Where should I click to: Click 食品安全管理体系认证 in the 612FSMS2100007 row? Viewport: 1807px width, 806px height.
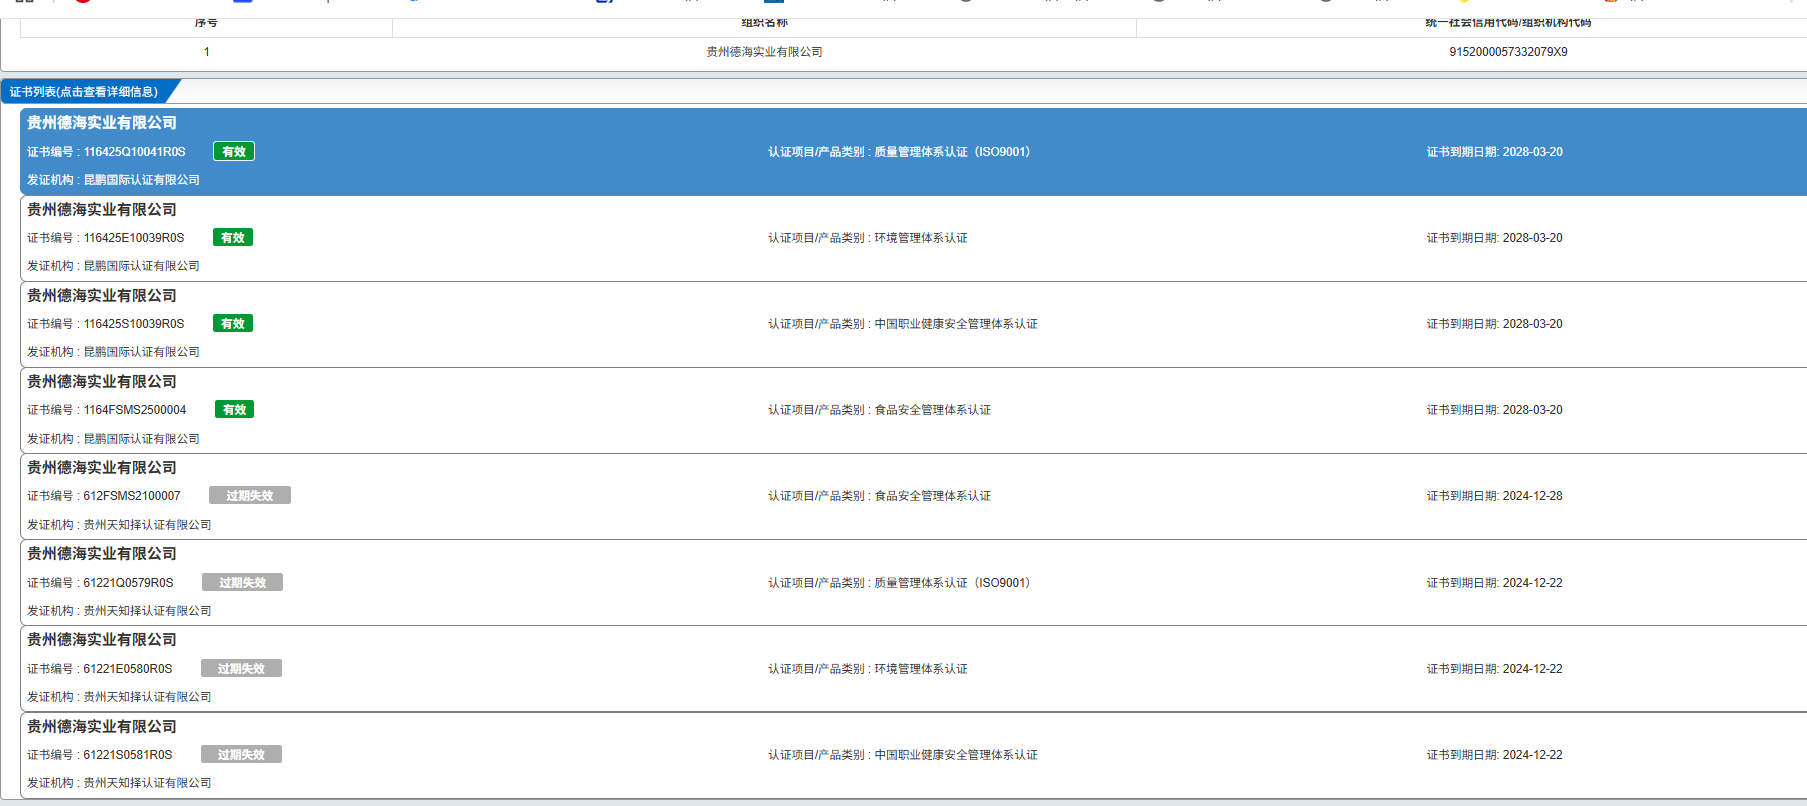tap(933, 496)
